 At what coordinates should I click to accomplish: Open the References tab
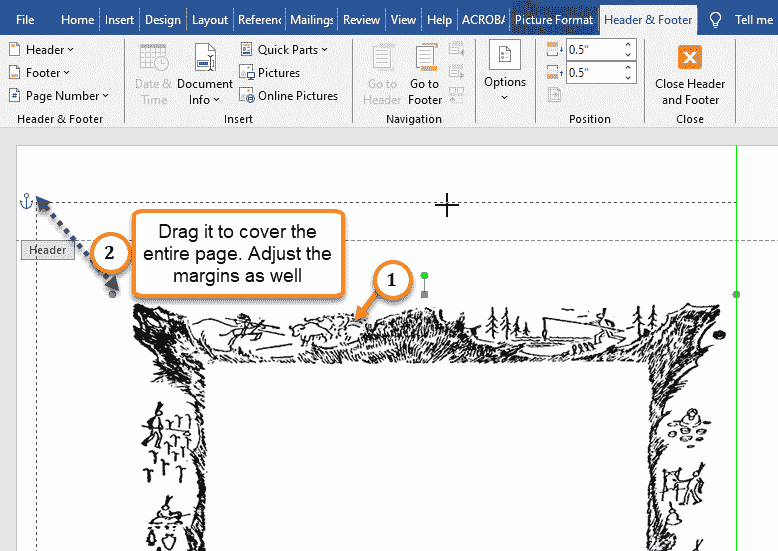coord(259,20)
